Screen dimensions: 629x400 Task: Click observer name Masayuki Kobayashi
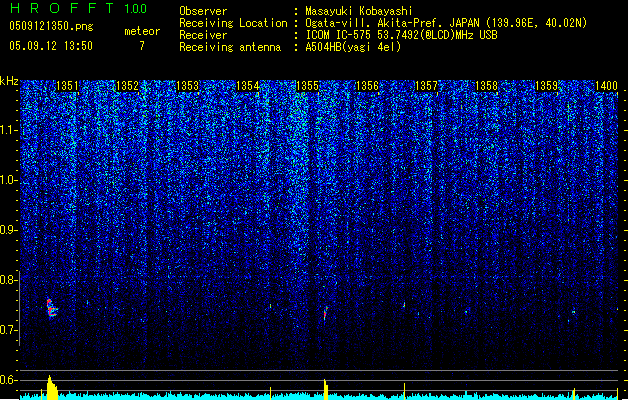click(x=359, y=11)
